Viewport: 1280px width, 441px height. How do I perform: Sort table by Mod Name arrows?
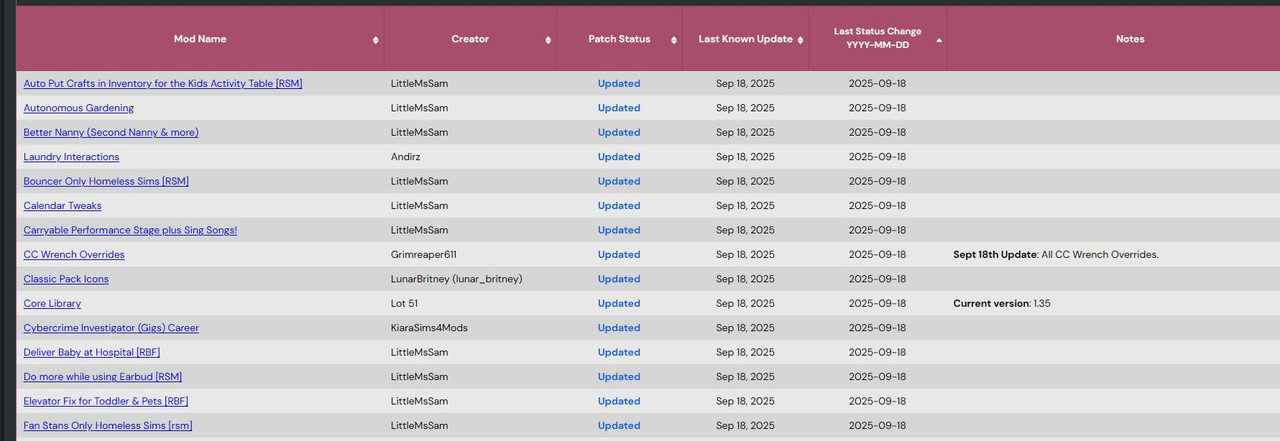tap(376, 40)
